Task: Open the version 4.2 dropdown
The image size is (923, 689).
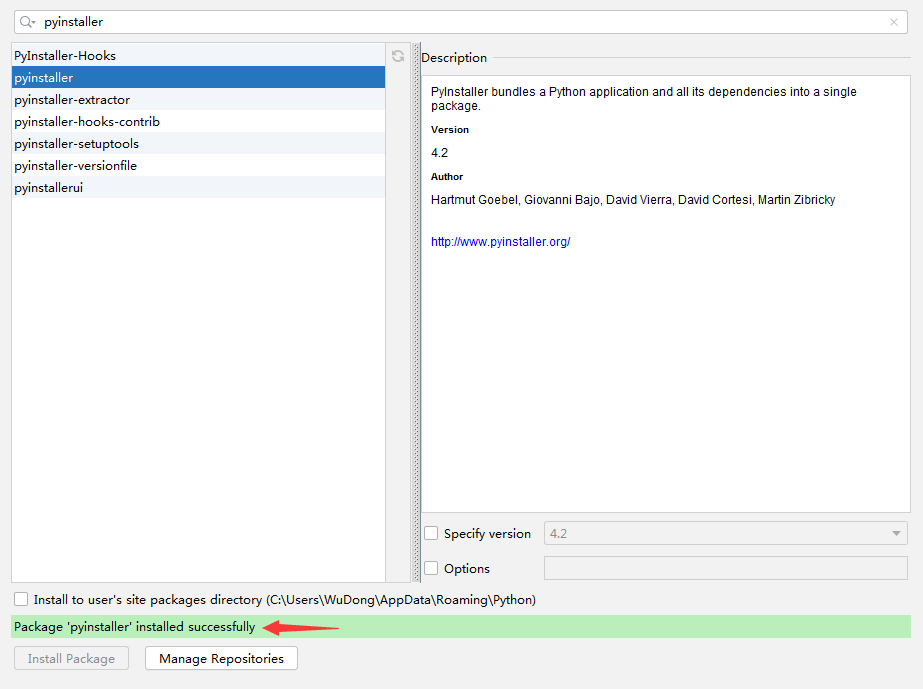Action: [725, 534]
